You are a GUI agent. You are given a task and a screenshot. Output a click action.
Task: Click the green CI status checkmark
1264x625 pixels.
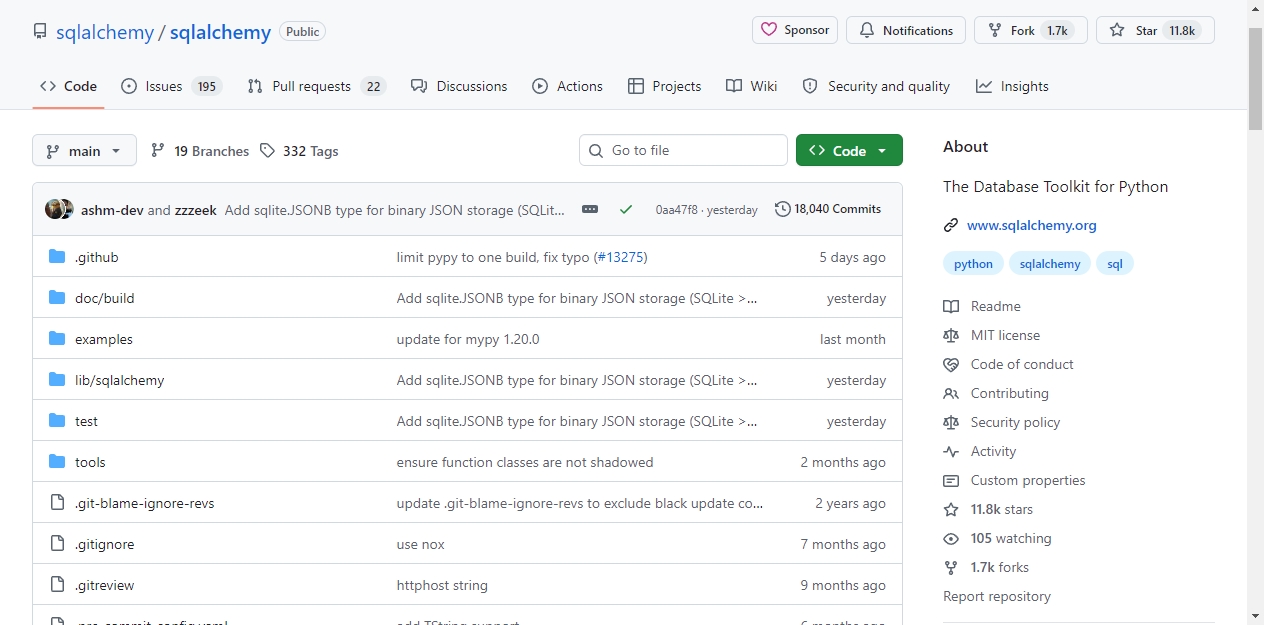[x=626, y=209]
